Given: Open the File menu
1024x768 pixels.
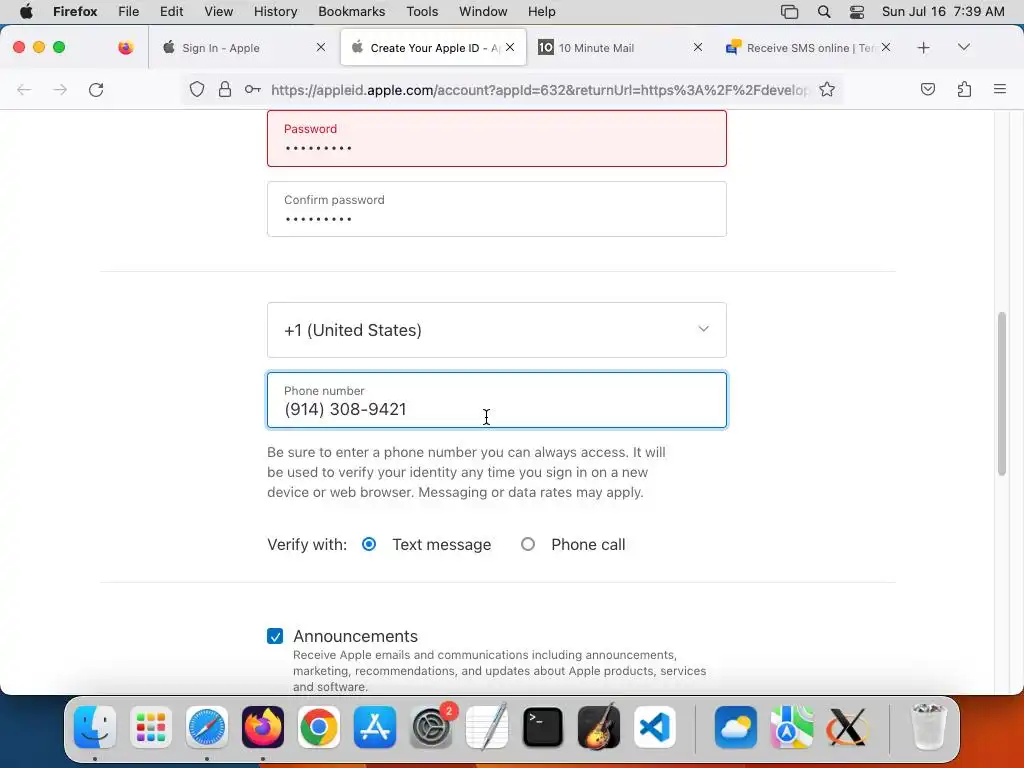Looking at the screenshot, I should [x=128, y=12].
